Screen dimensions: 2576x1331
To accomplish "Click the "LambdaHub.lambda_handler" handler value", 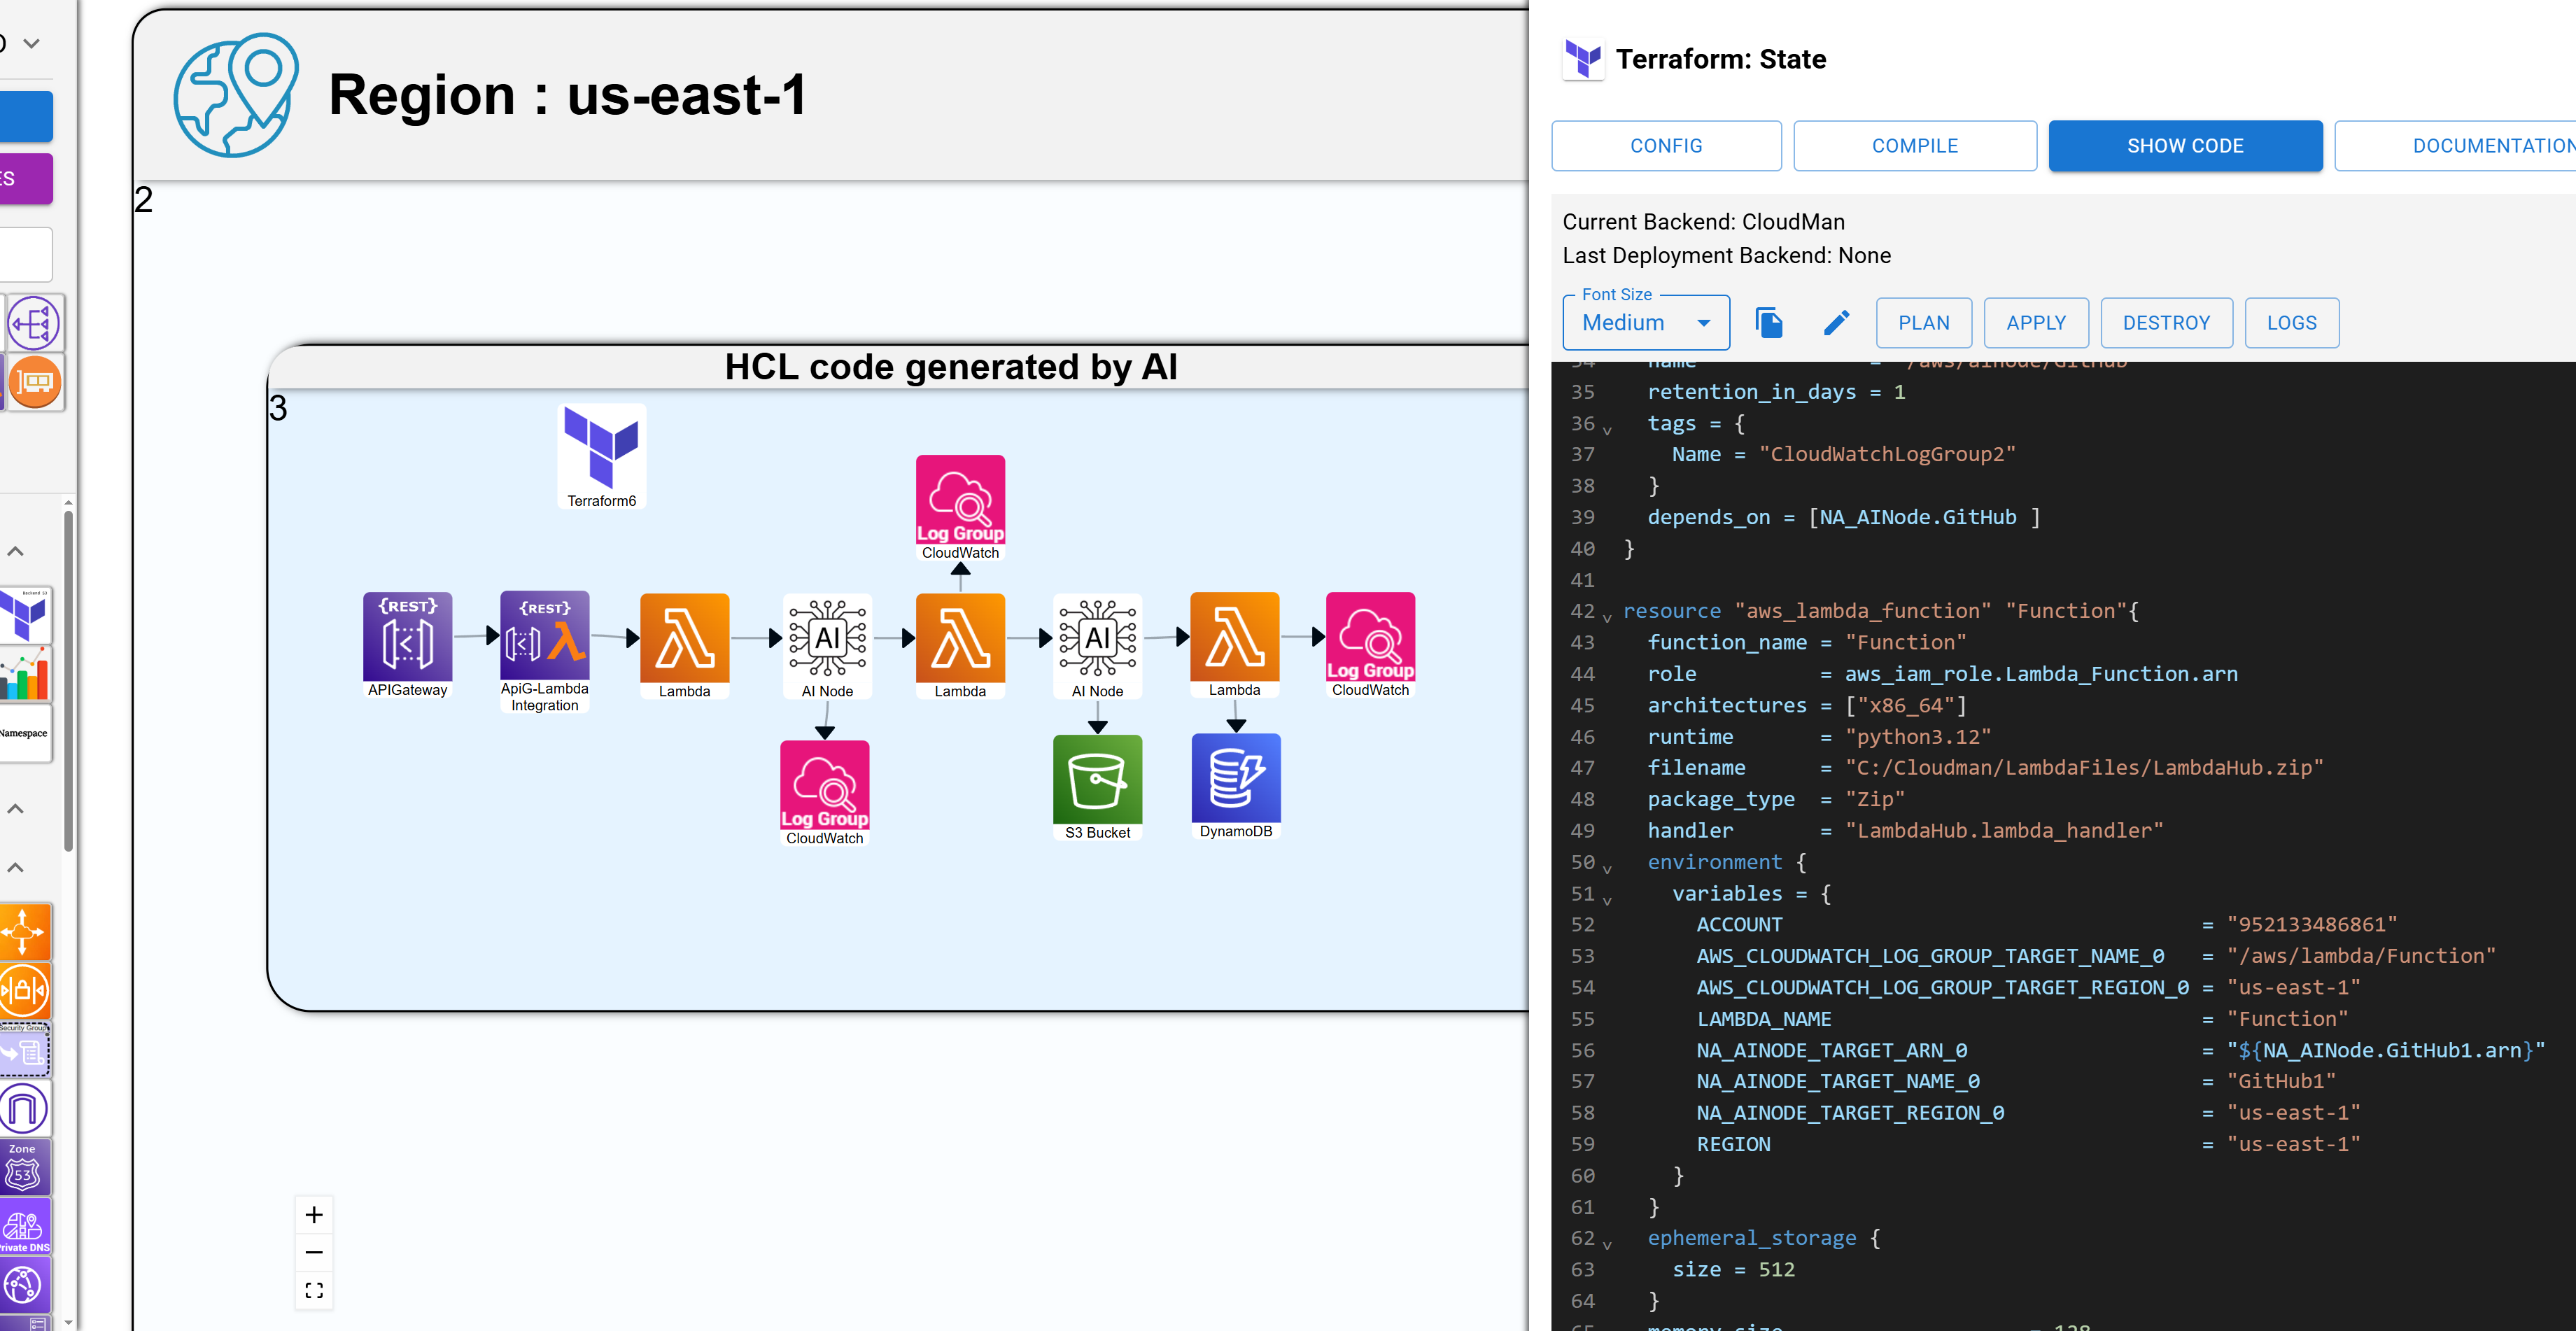I will click(2004, 830).
